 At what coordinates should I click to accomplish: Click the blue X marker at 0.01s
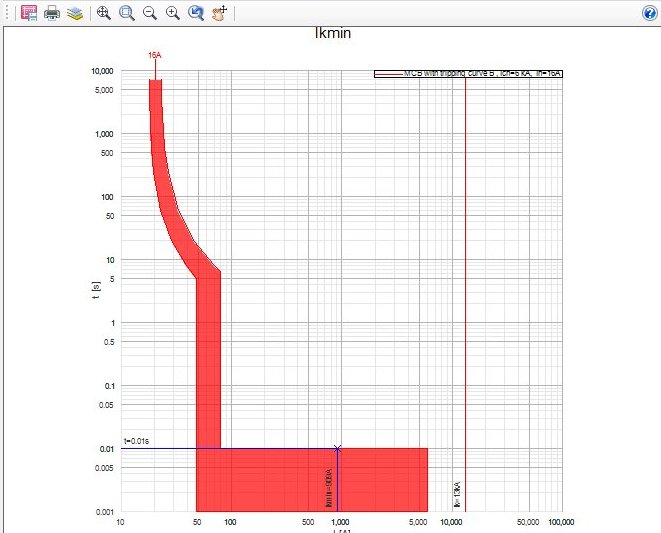click(x=337, y=449)
